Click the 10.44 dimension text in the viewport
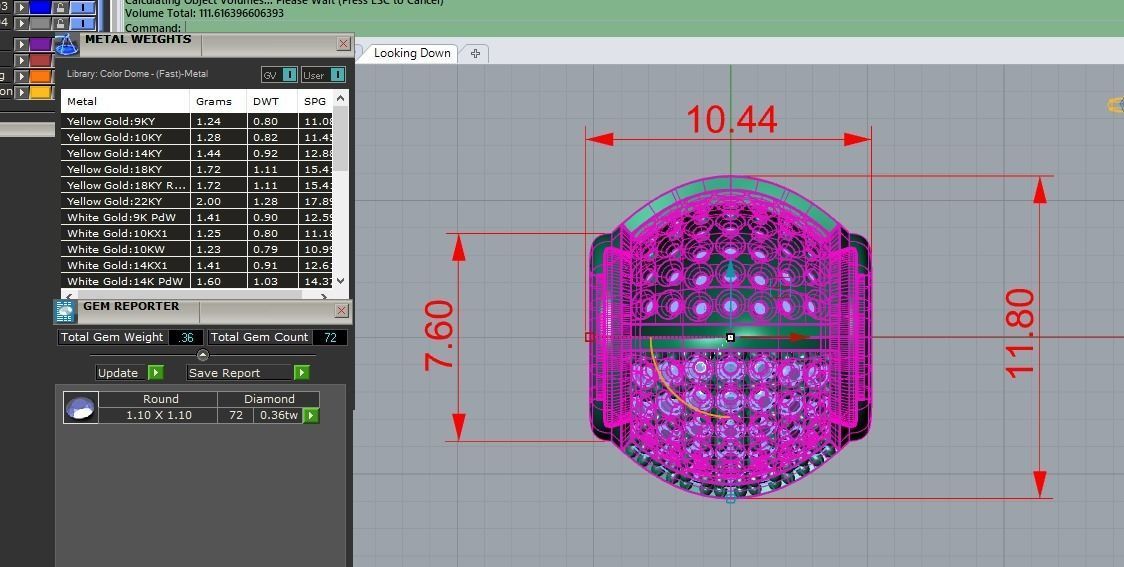1124x567 pixels. (x=732, y=120)
